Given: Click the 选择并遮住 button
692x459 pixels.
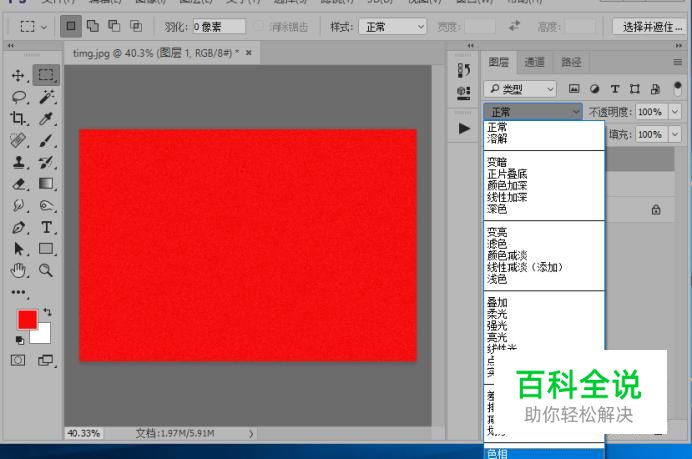Looking at the screenshot, I should (651, 27).
